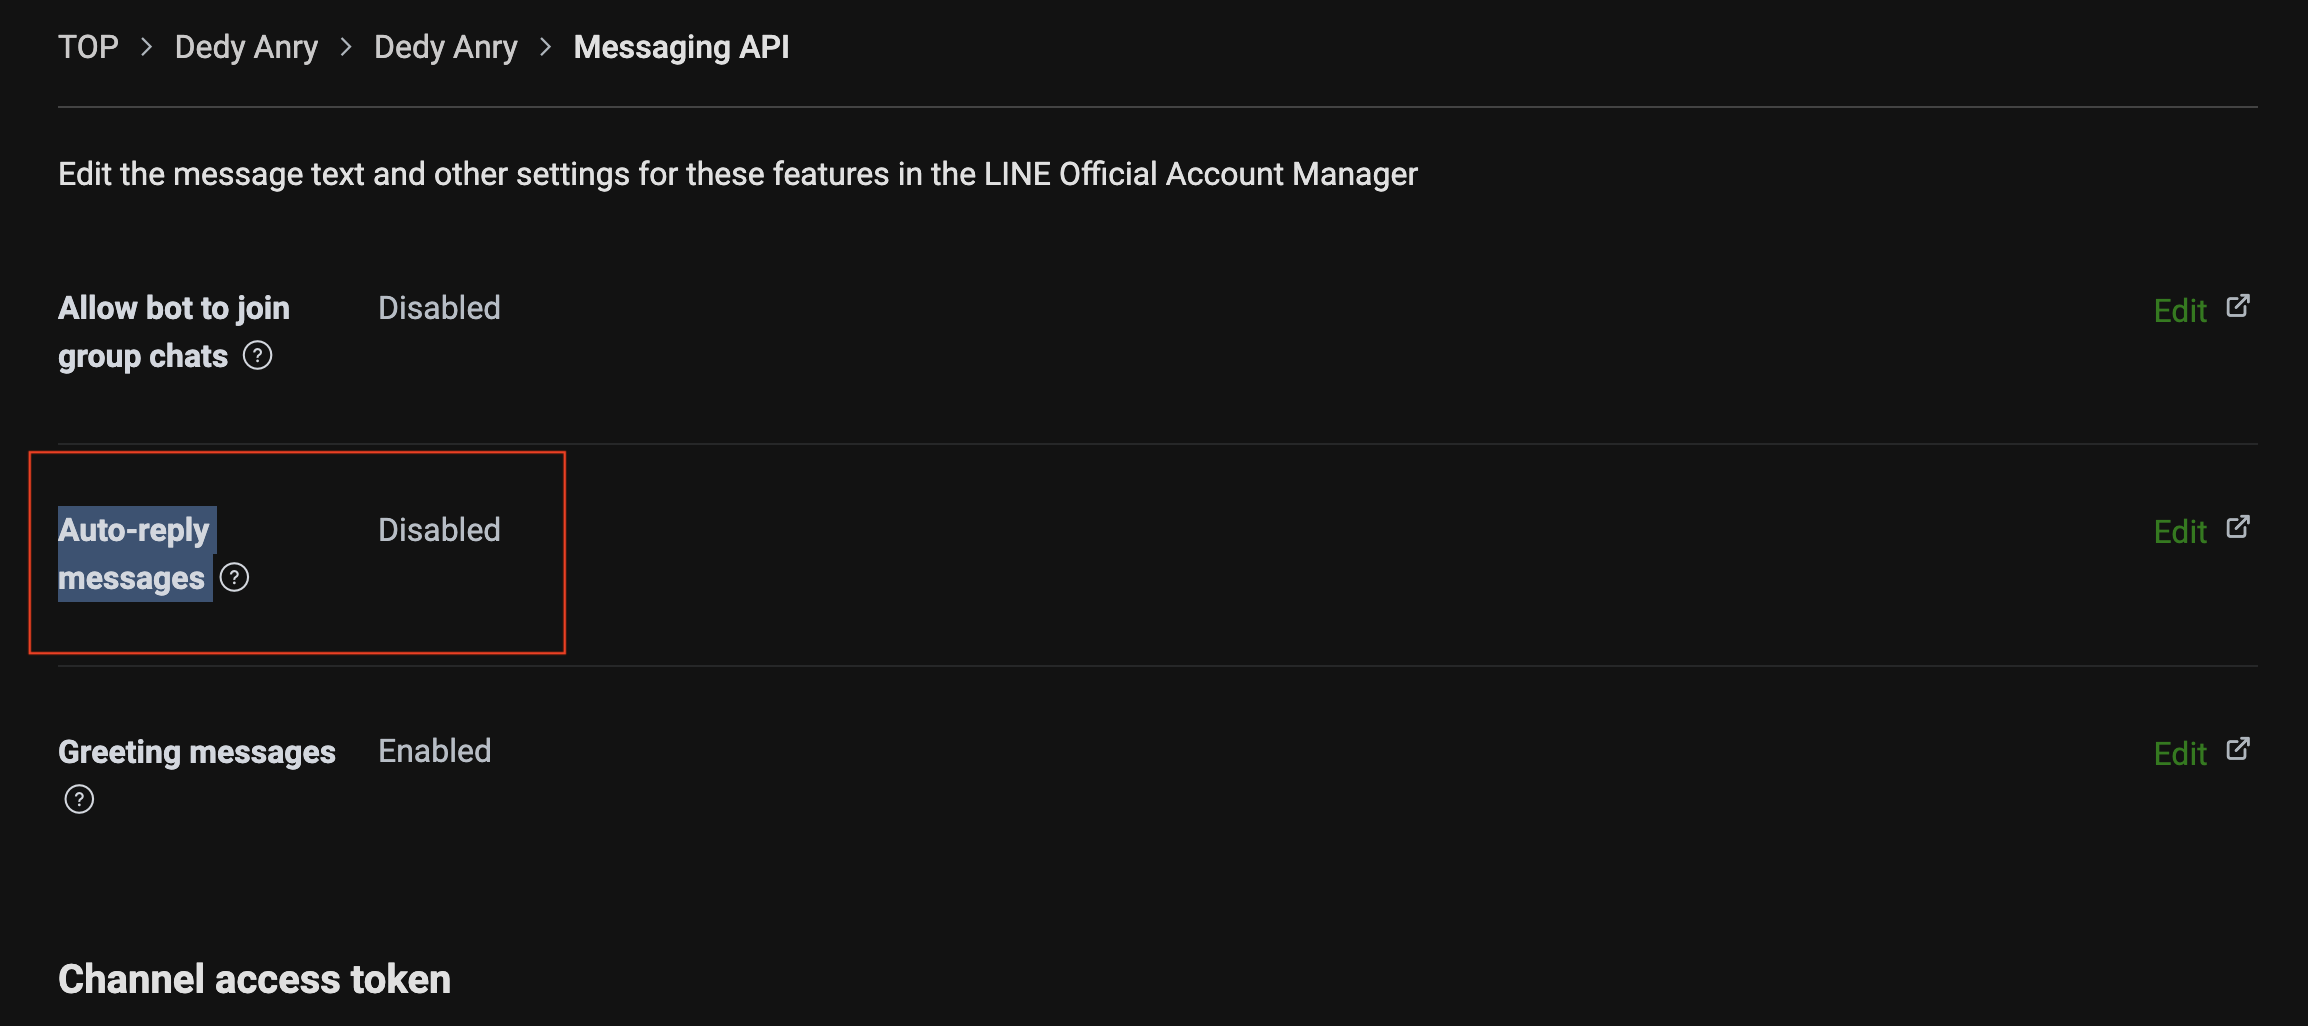This screenshot has width=2308, height=1026.
Task: Click external-link icon in group chats row
Action: (2238, 307)
